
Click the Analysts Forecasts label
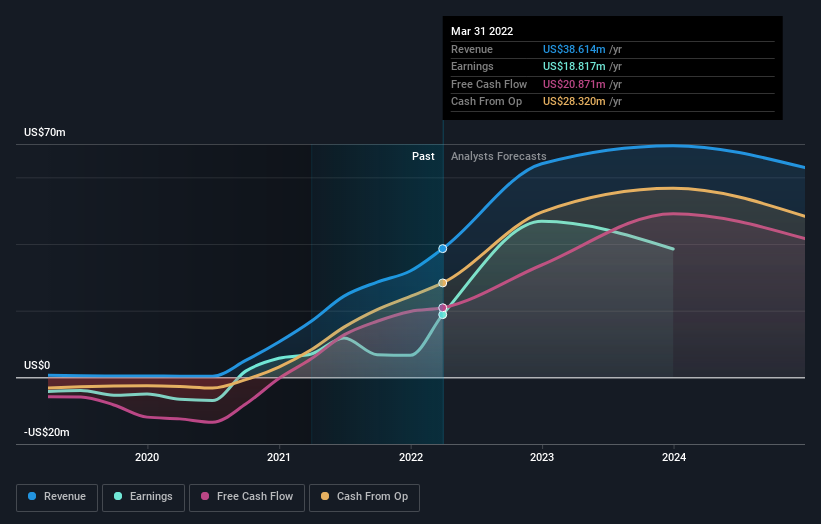498,157
